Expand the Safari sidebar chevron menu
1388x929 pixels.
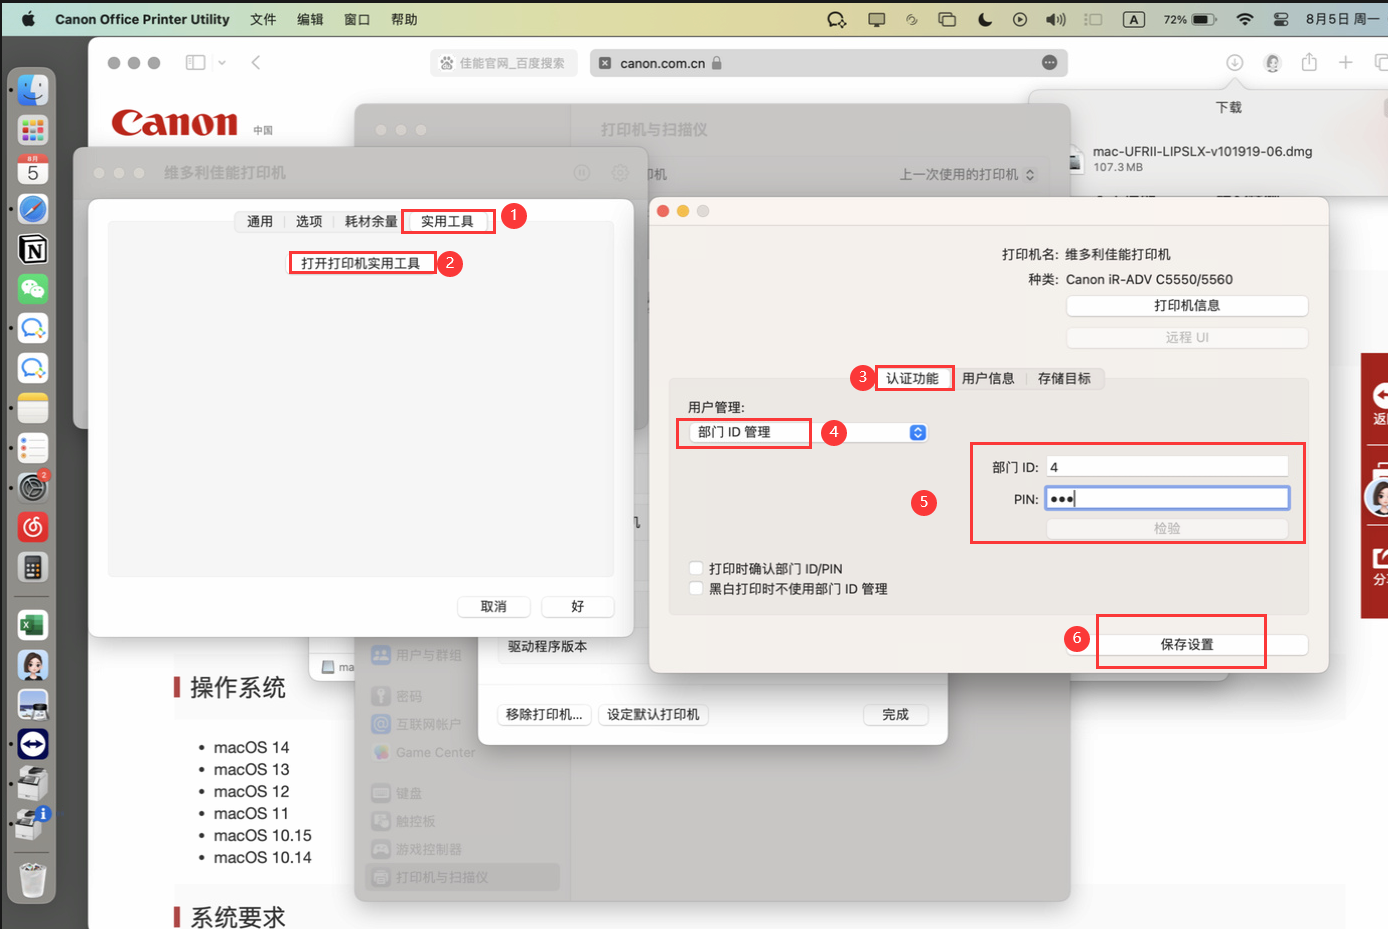pos(222,63)
